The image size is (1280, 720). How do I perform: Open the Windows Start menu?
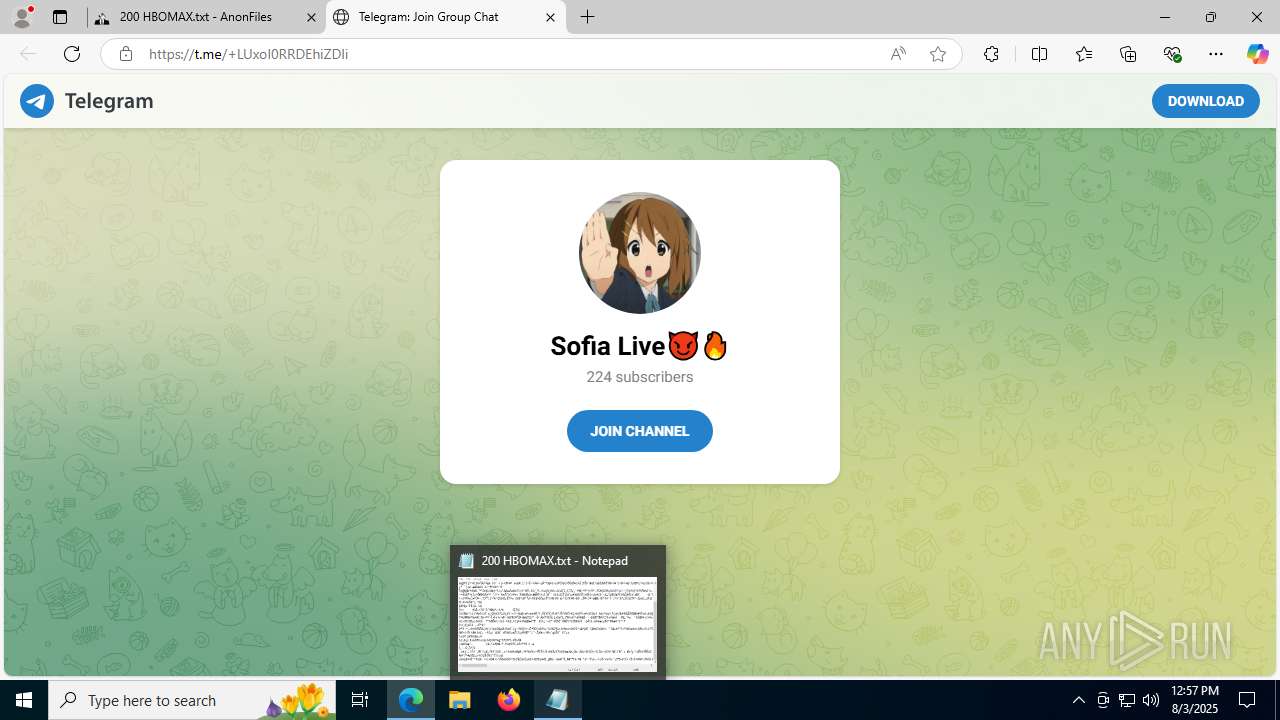[x=24, y=700]
